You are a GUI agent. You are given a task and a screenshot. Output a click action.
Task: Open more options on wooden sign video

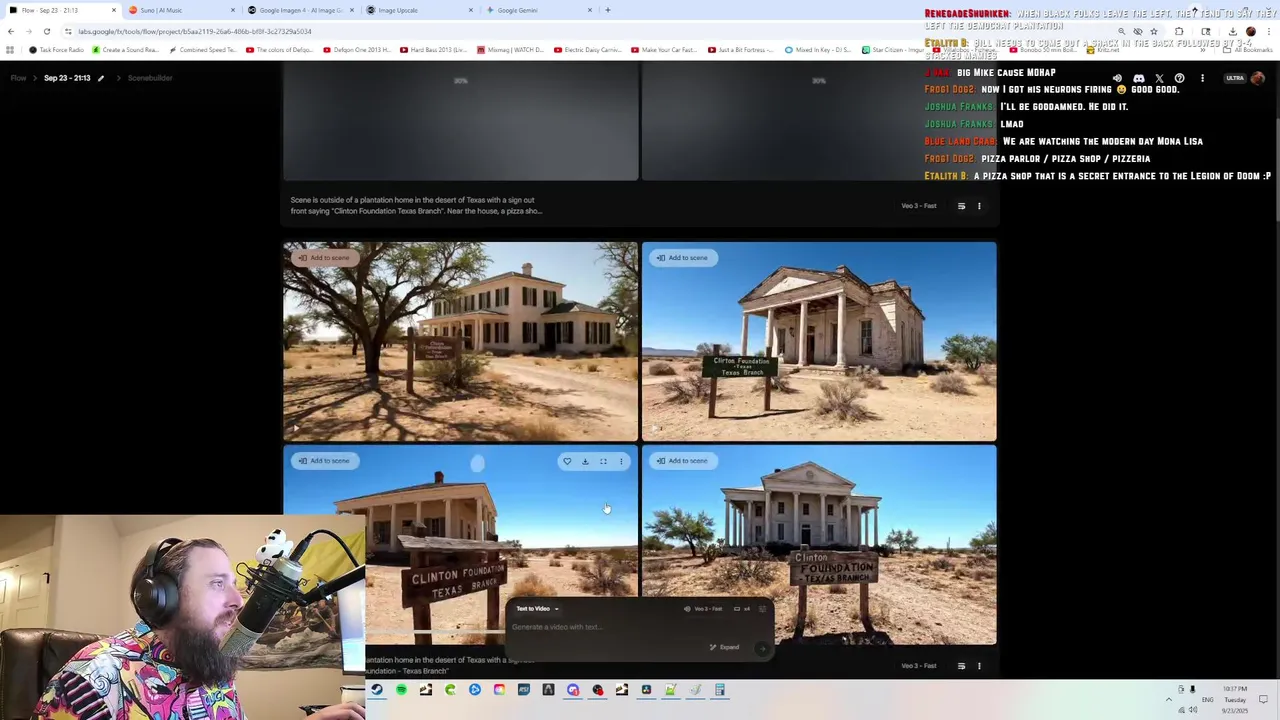621,461
